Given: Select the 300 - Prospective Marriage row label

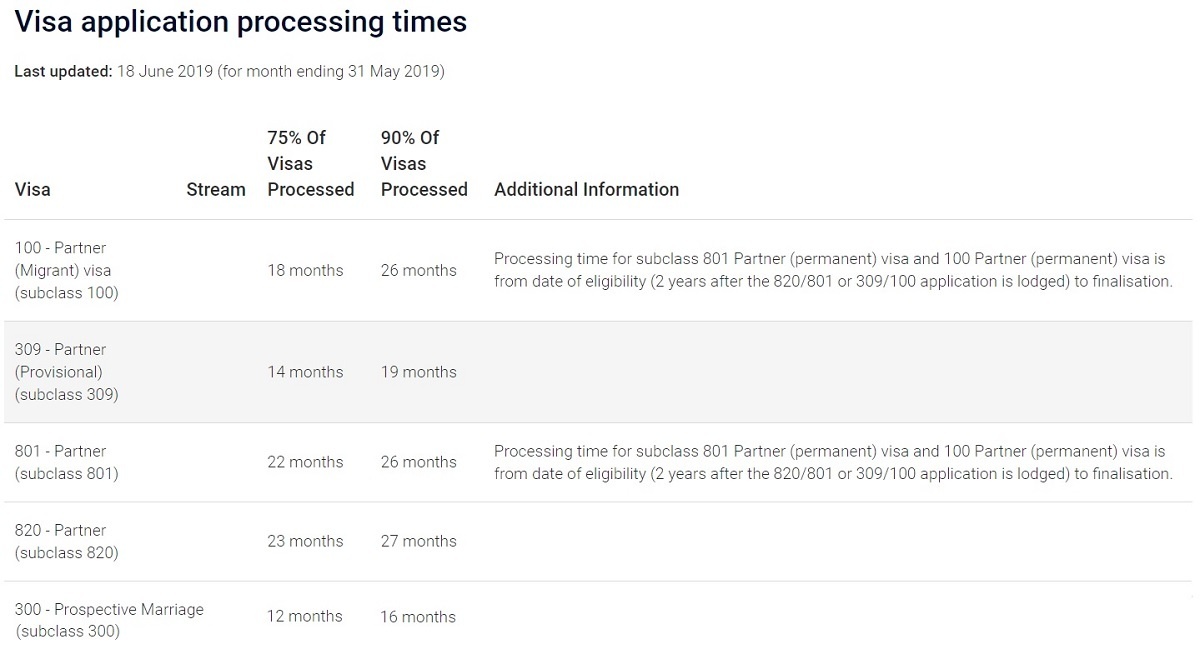Looking at the screenshot, I should [x=109, y=620].
